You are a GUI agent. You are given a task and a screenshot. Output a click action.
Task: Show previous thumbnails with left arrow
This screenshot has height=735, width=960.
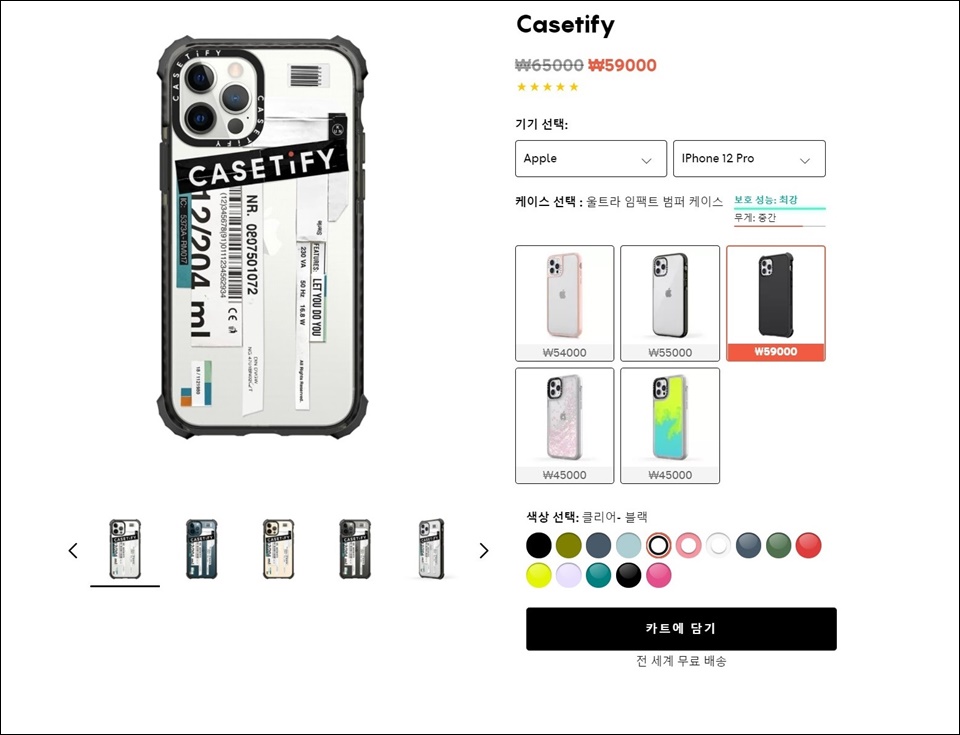pos(73,551)
